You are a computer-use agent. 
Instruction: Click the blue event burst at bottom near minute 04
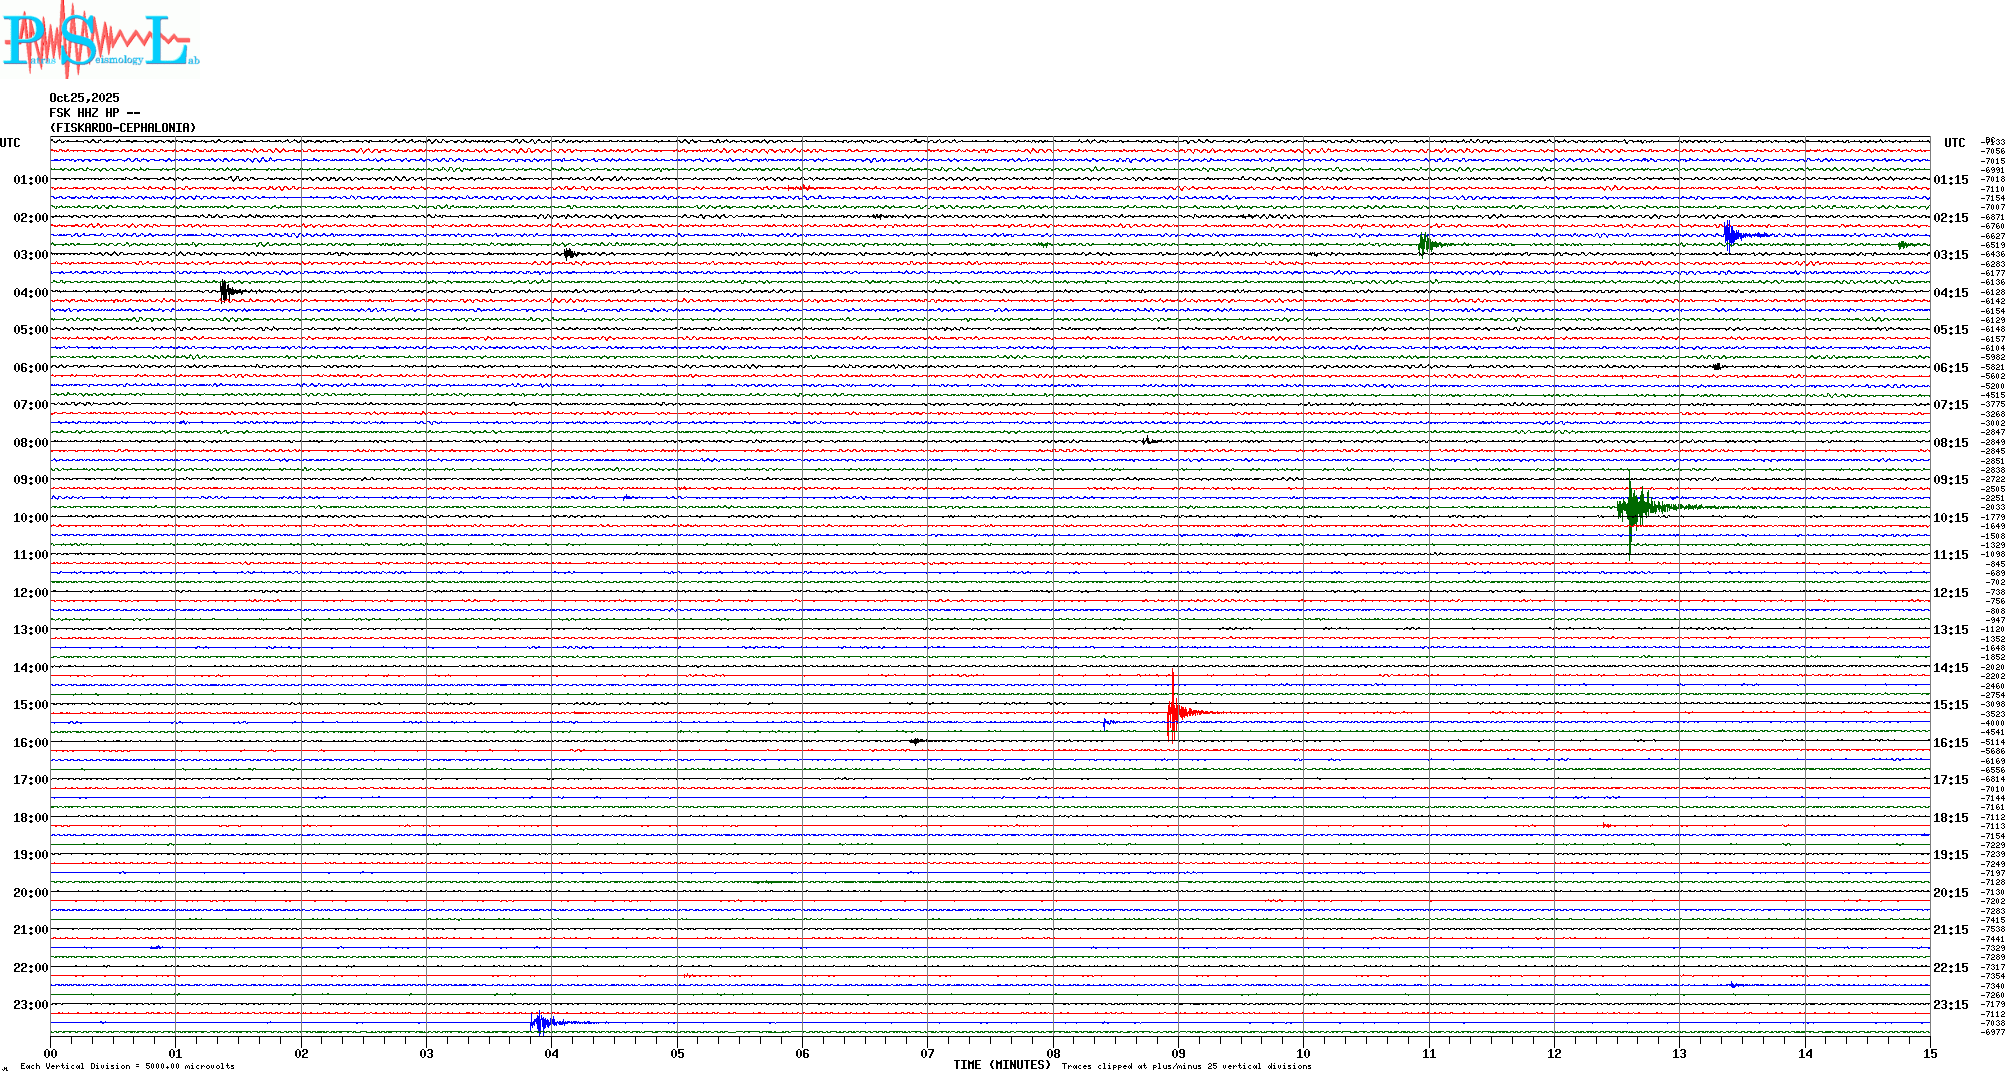point(541,1022)
